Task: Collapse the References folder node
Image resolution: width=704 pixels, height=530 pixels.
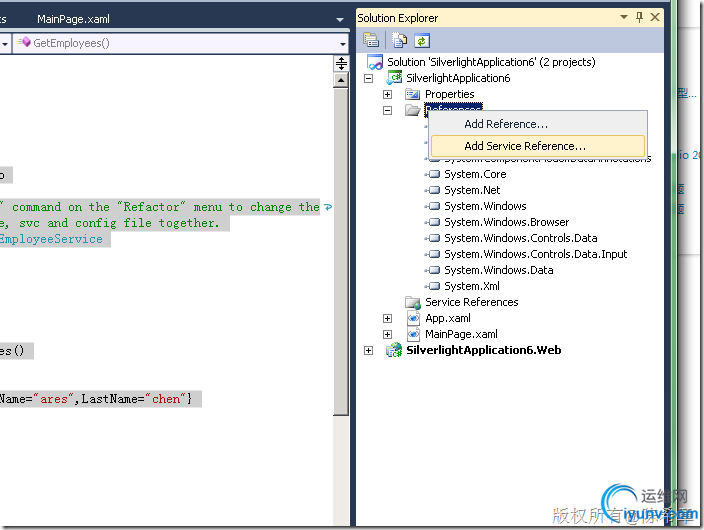Action: coord(388,110)
